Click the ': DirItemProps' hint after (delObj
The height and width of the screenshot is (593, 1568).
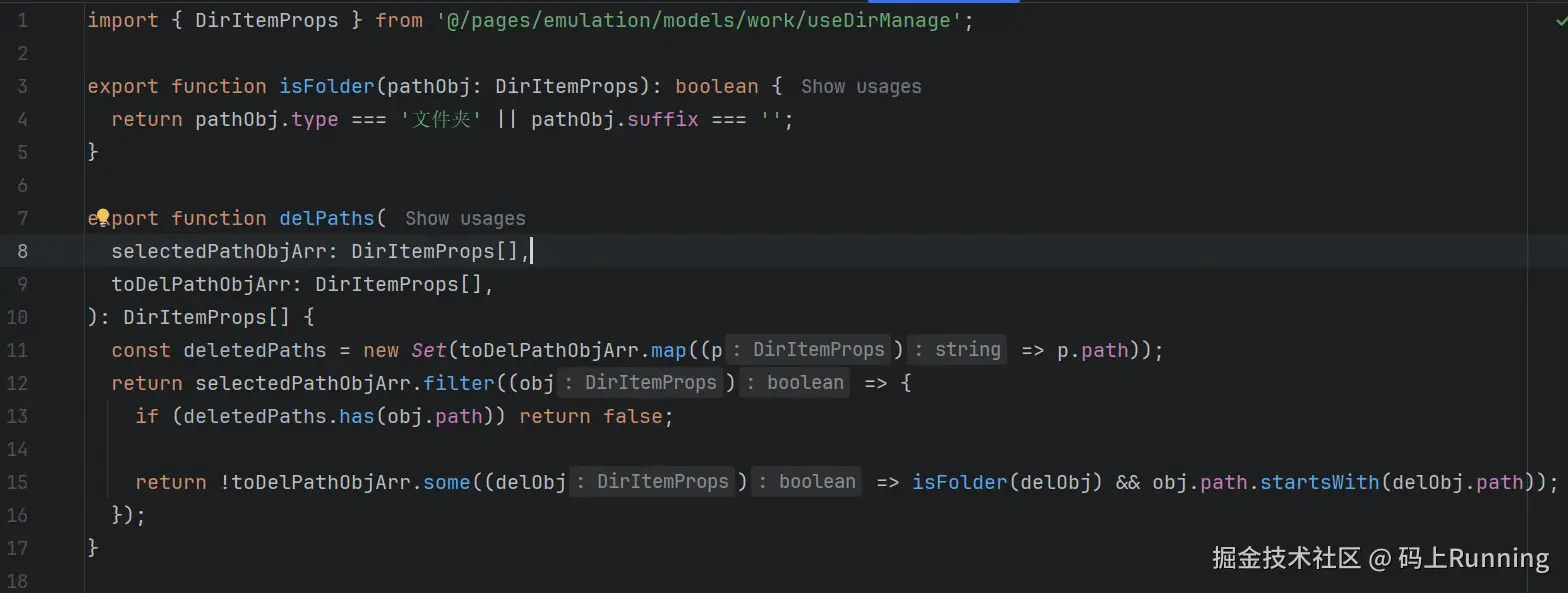pos(650,482)
